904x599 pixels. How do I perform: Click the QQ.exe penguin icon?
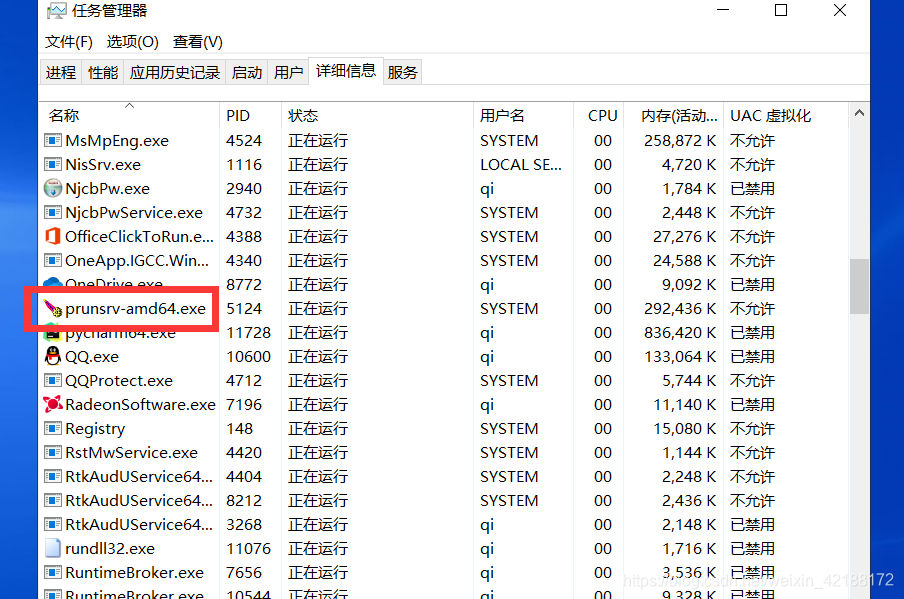coord(52,356)
